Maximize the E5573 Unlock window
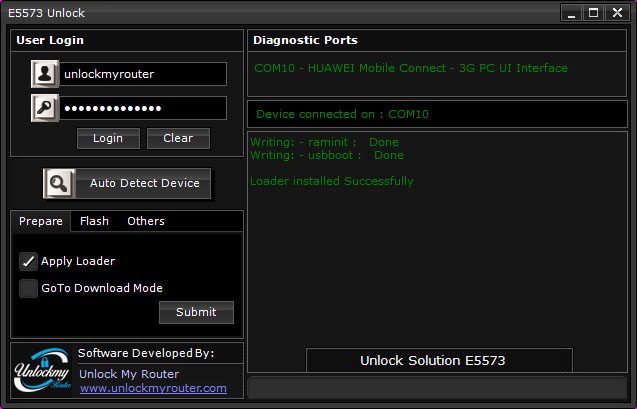The image size is (637, 409). tap(594, 13)
